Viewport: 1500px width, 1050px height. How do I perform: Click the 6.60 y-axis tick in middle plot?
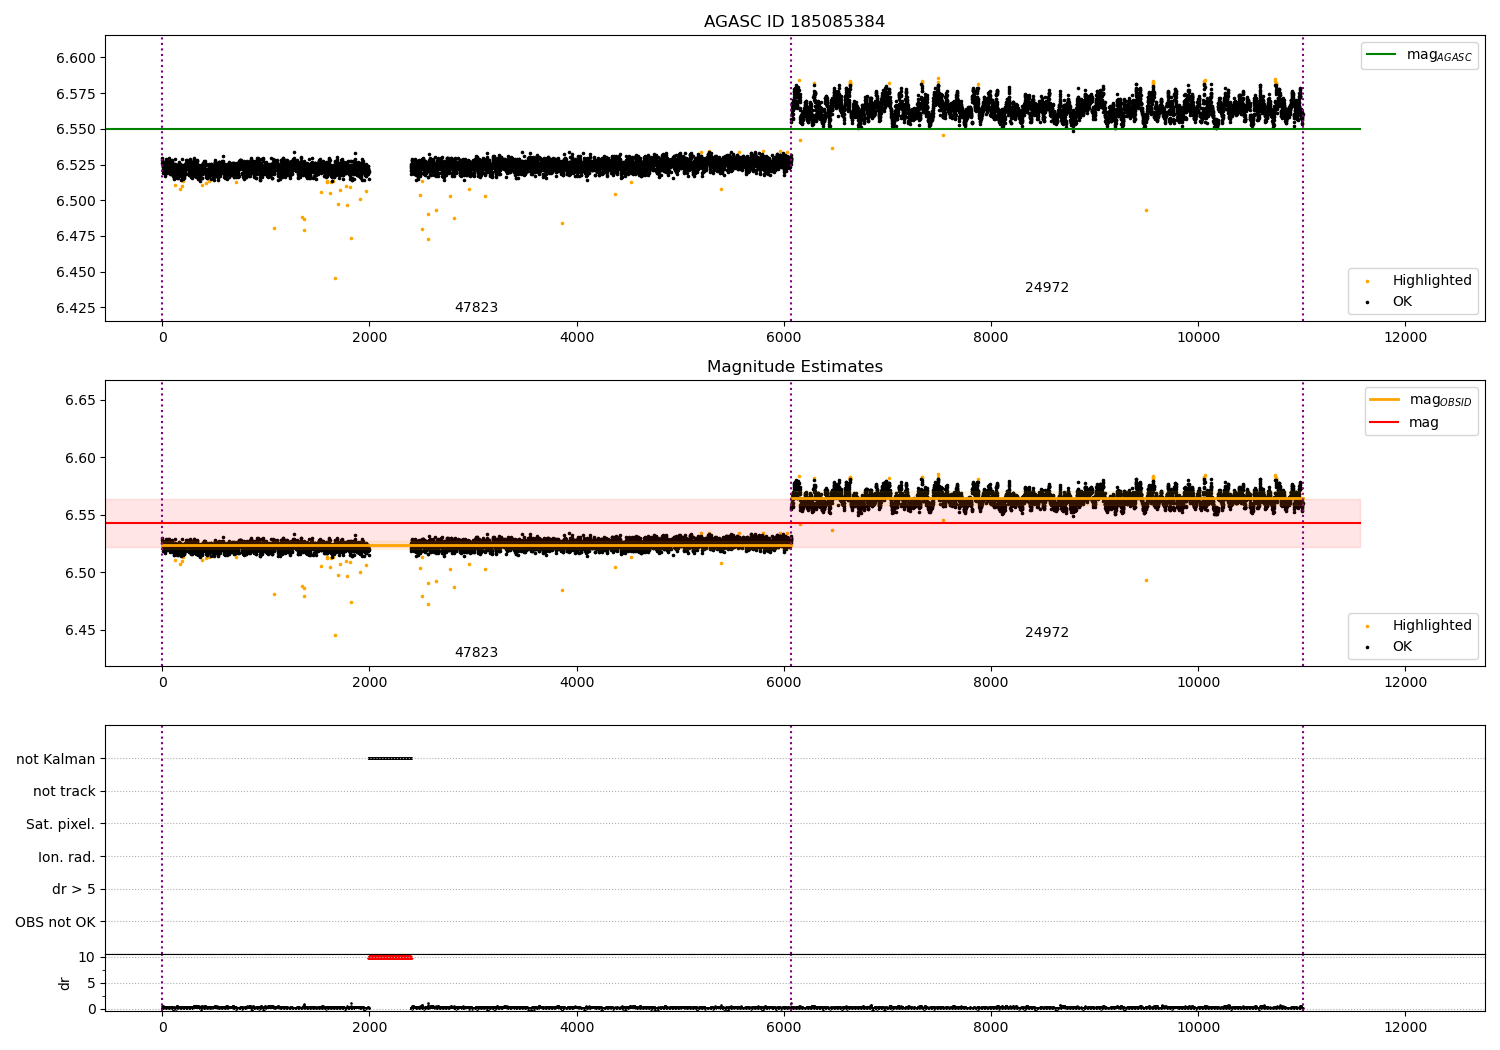coord(79,458)
